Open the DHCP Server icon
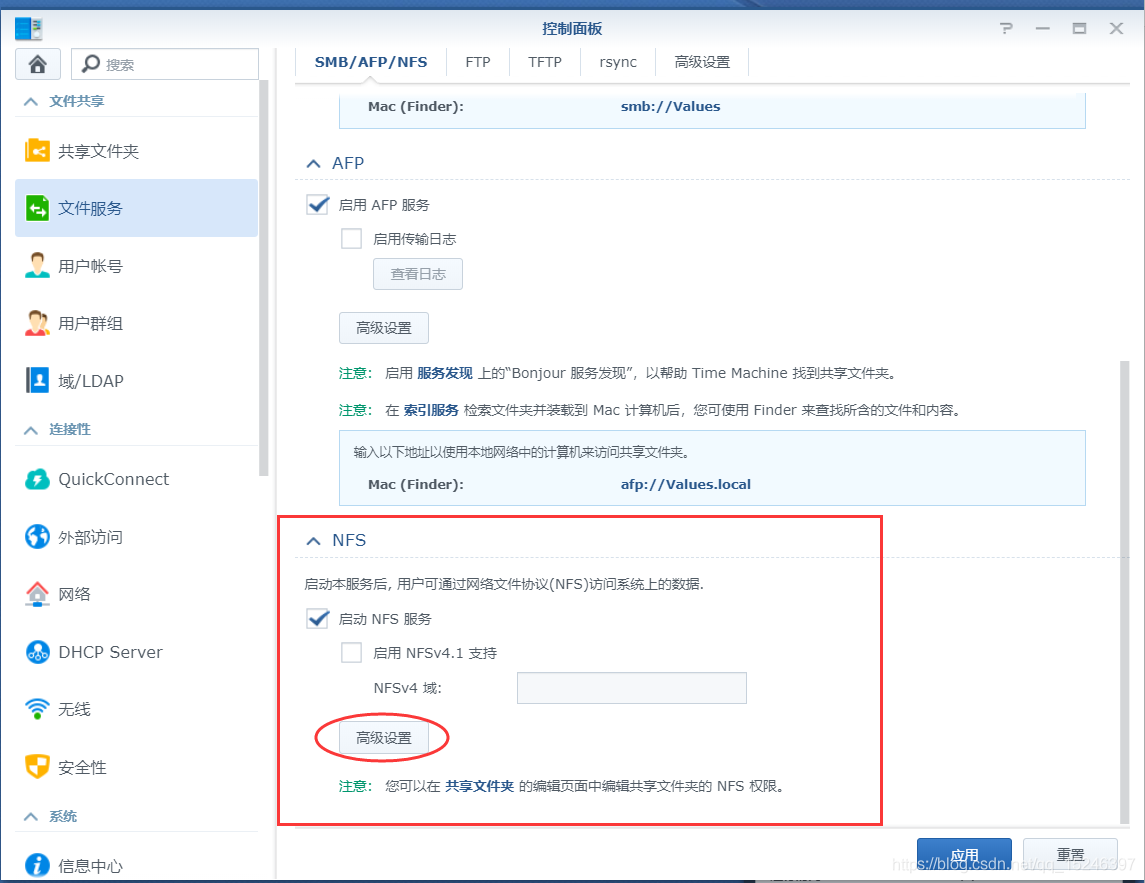This screenshot has width=1145, height=883. coord(37,651)
